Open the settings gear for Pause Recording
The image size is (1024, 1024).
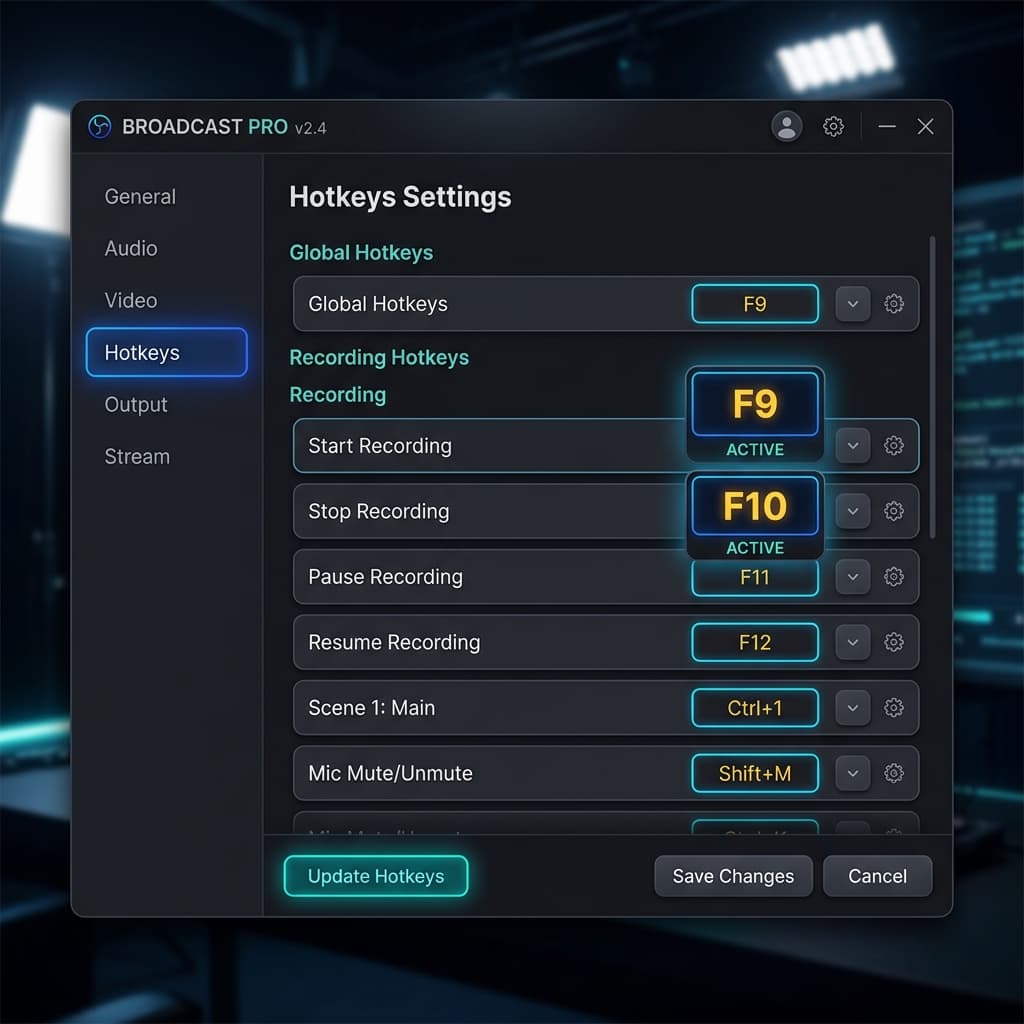click(895, 577)
